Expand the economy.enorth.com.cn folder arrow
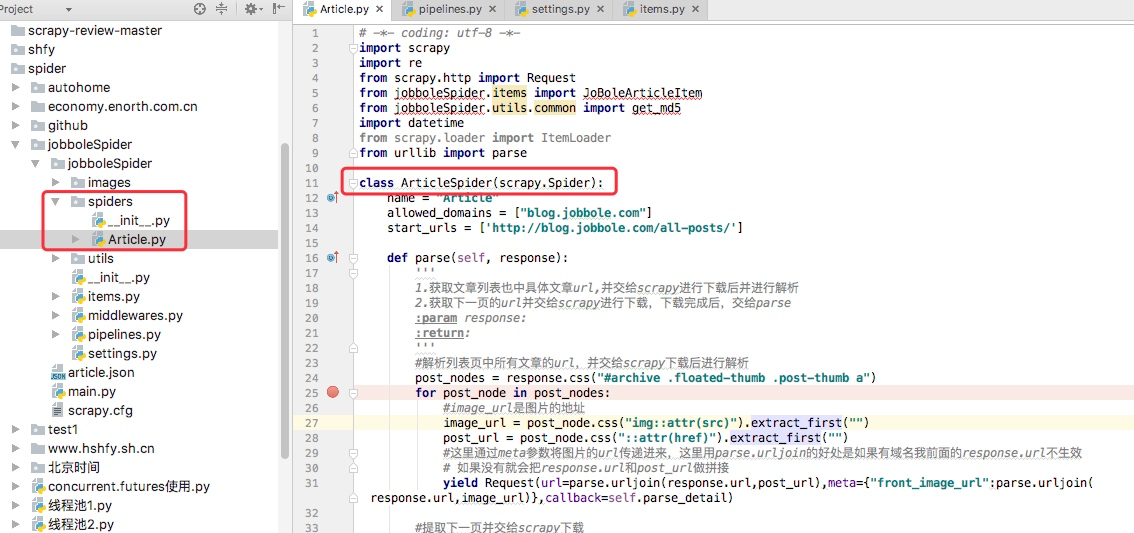The height and width of the screenshot is (533, 1134). (15, 106)
